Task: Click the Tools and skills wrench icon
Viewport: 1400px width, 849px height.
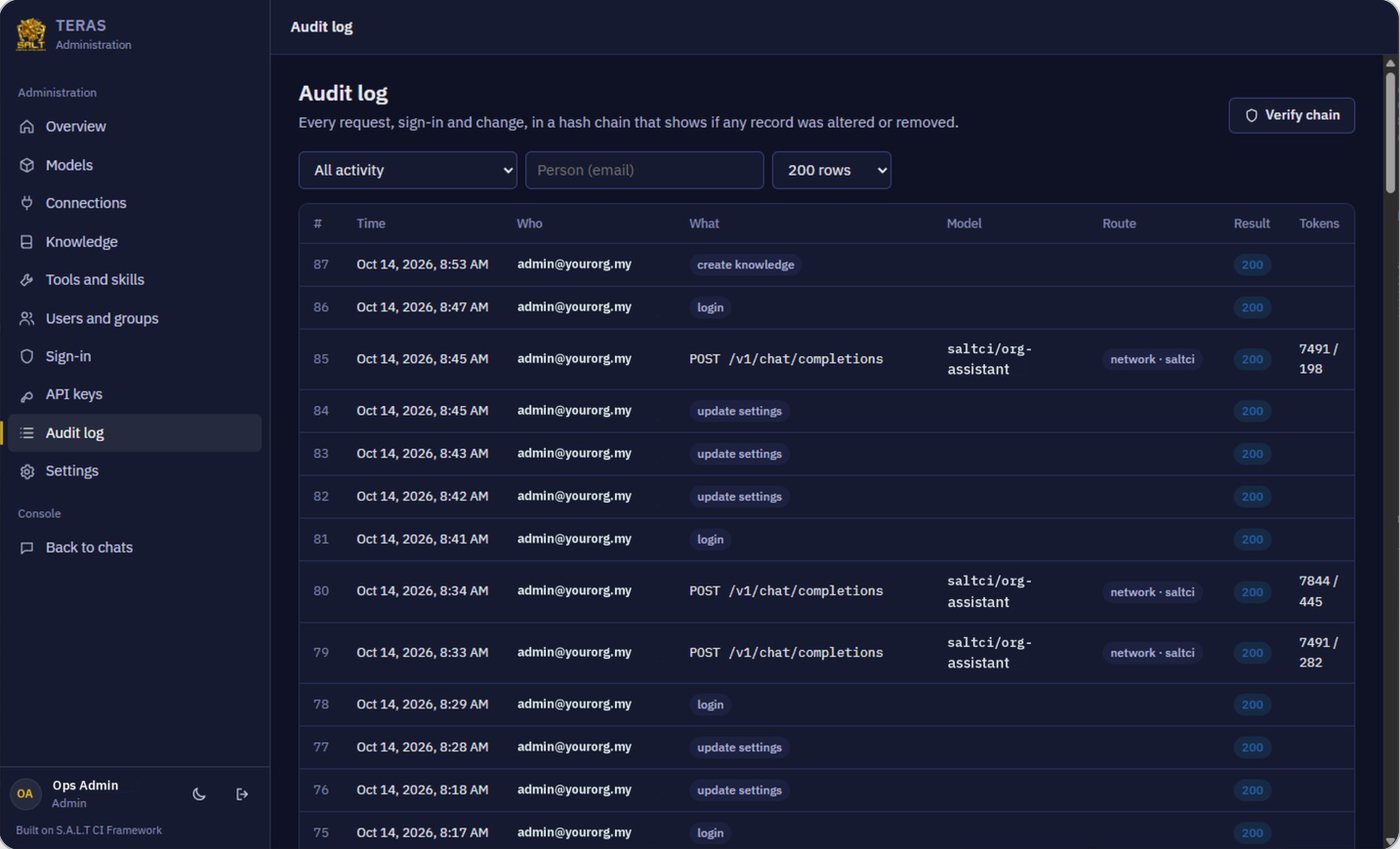Action: [x=27, y=280]
